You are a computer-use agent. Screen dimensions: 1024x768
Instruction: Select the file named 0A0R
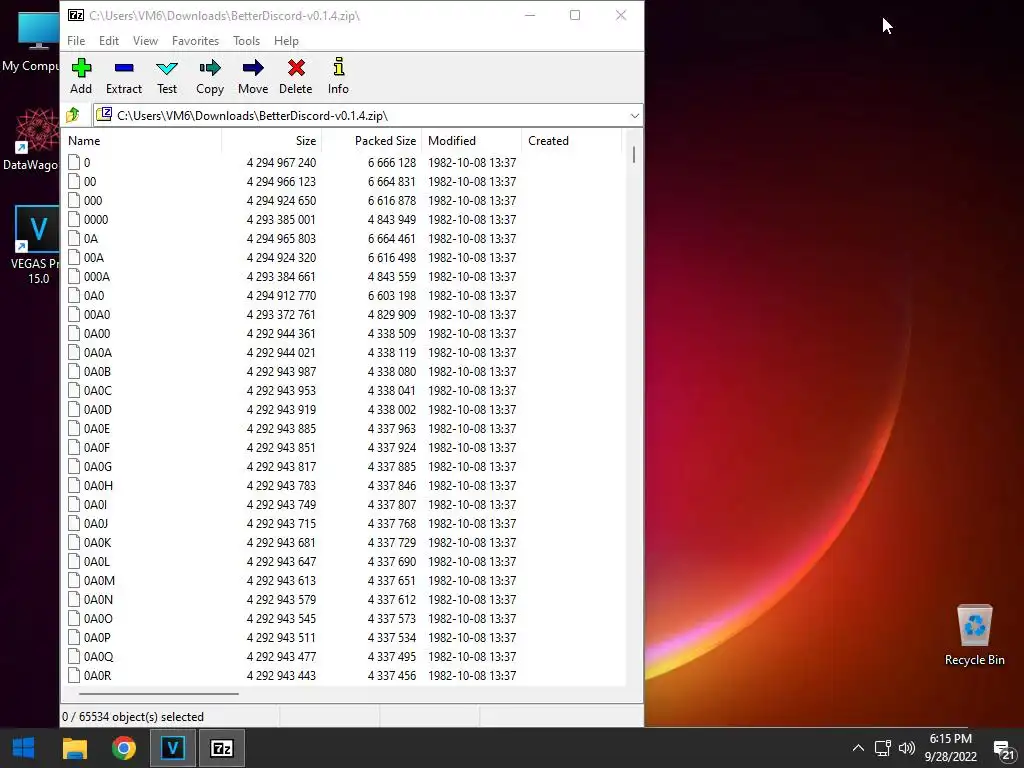97,675
